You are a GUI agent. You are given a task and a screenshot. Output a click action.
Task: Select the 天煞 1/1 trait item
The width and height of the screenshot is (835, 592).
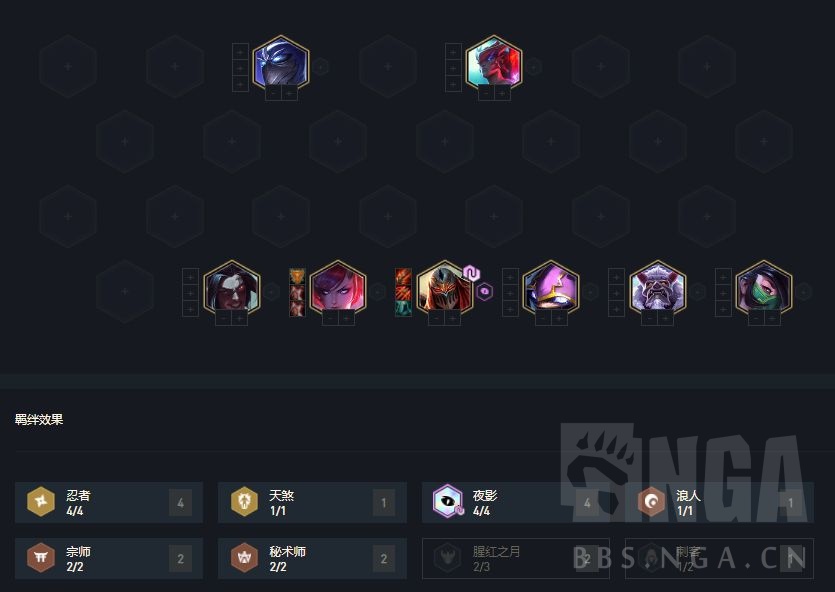(x=312, y=503)
